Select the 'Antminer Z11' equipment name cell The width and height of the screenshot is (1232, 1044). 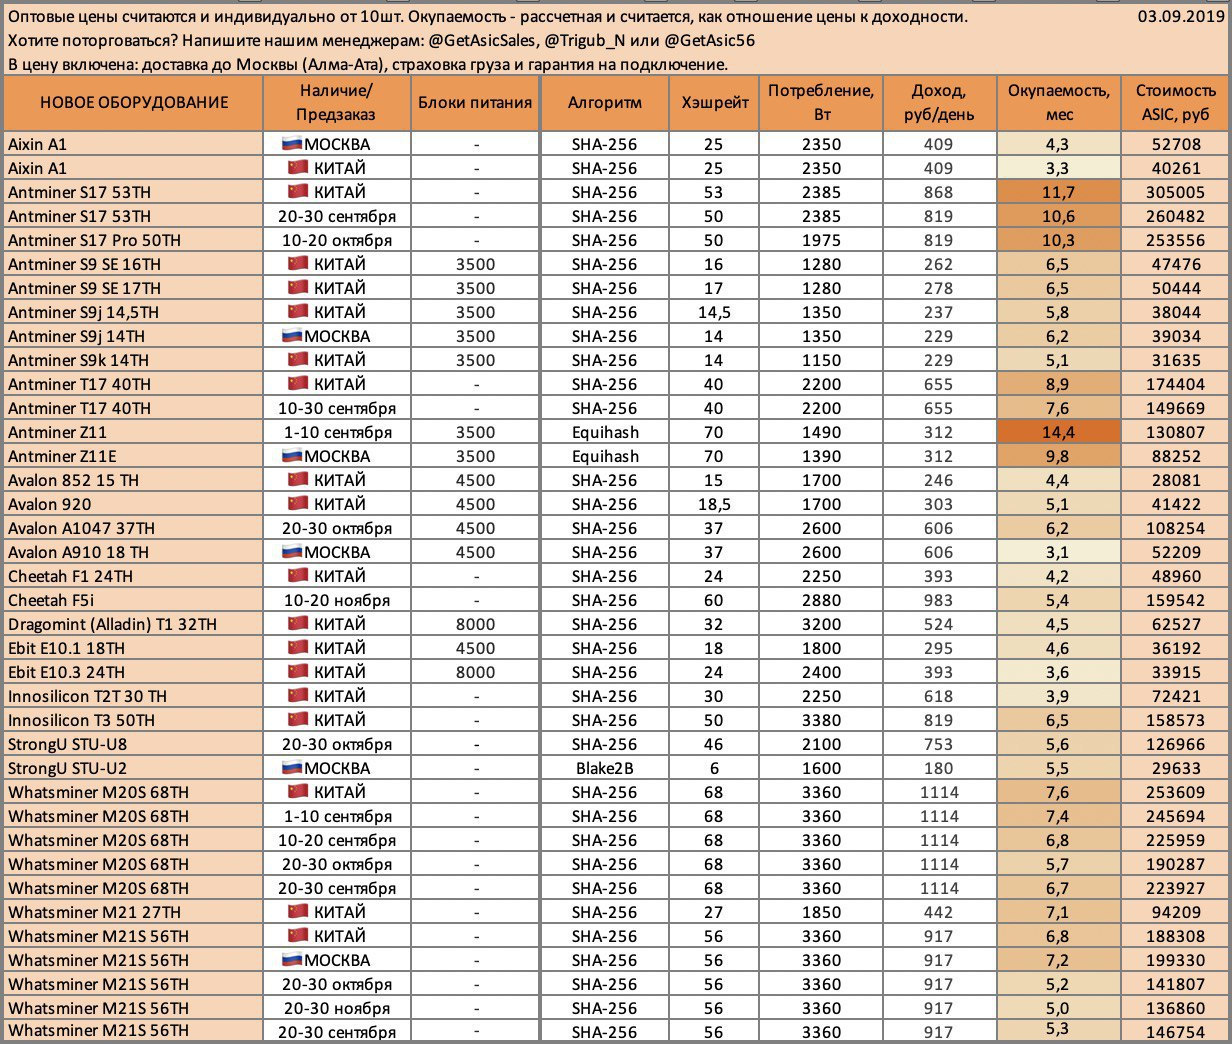click(x=134, y=432)
